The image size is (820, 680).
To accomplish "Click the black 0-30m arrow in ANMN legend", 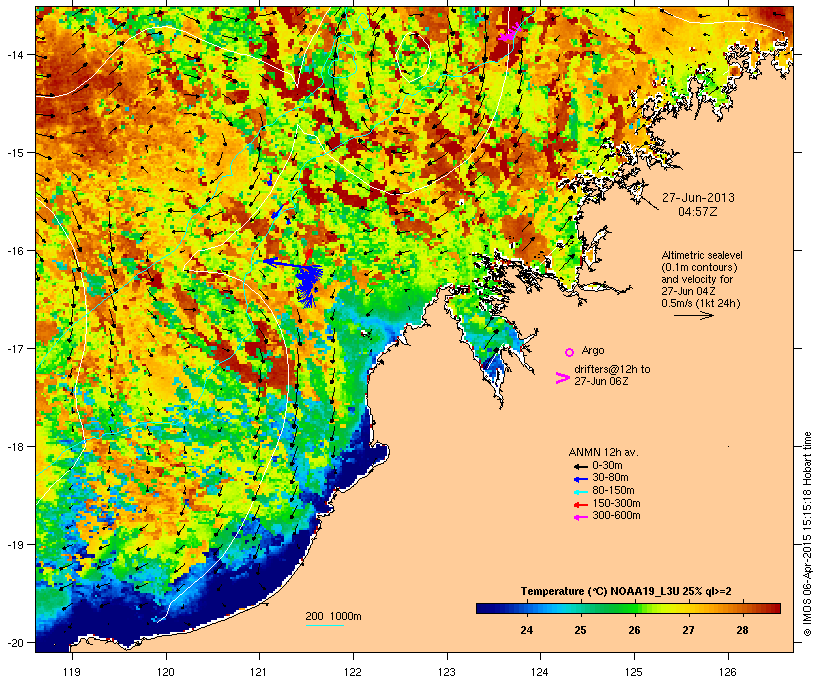I will 580,466.
